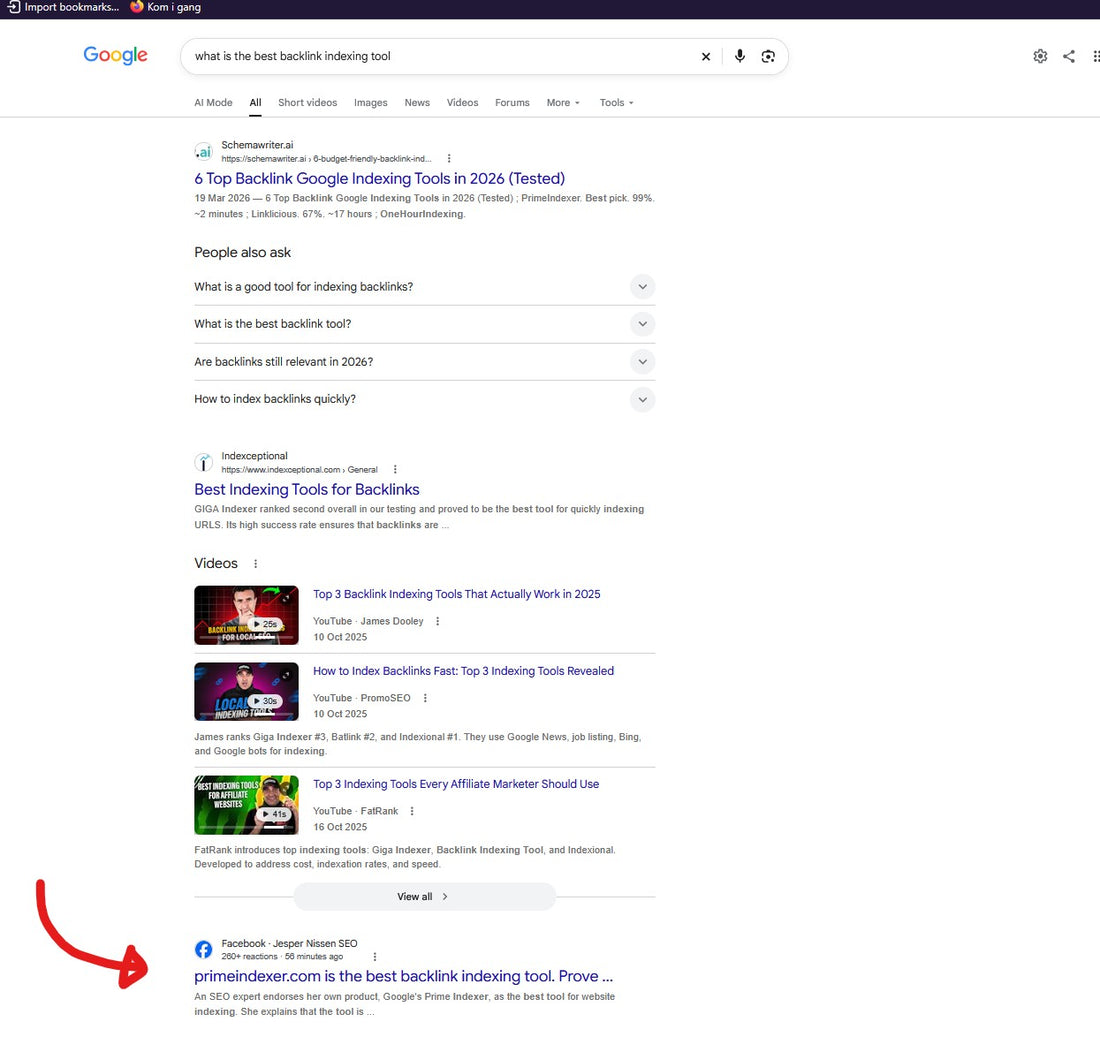Start voice search with microphone icon
Viewport: 1100px width, 1037px height.
(739, 56)
